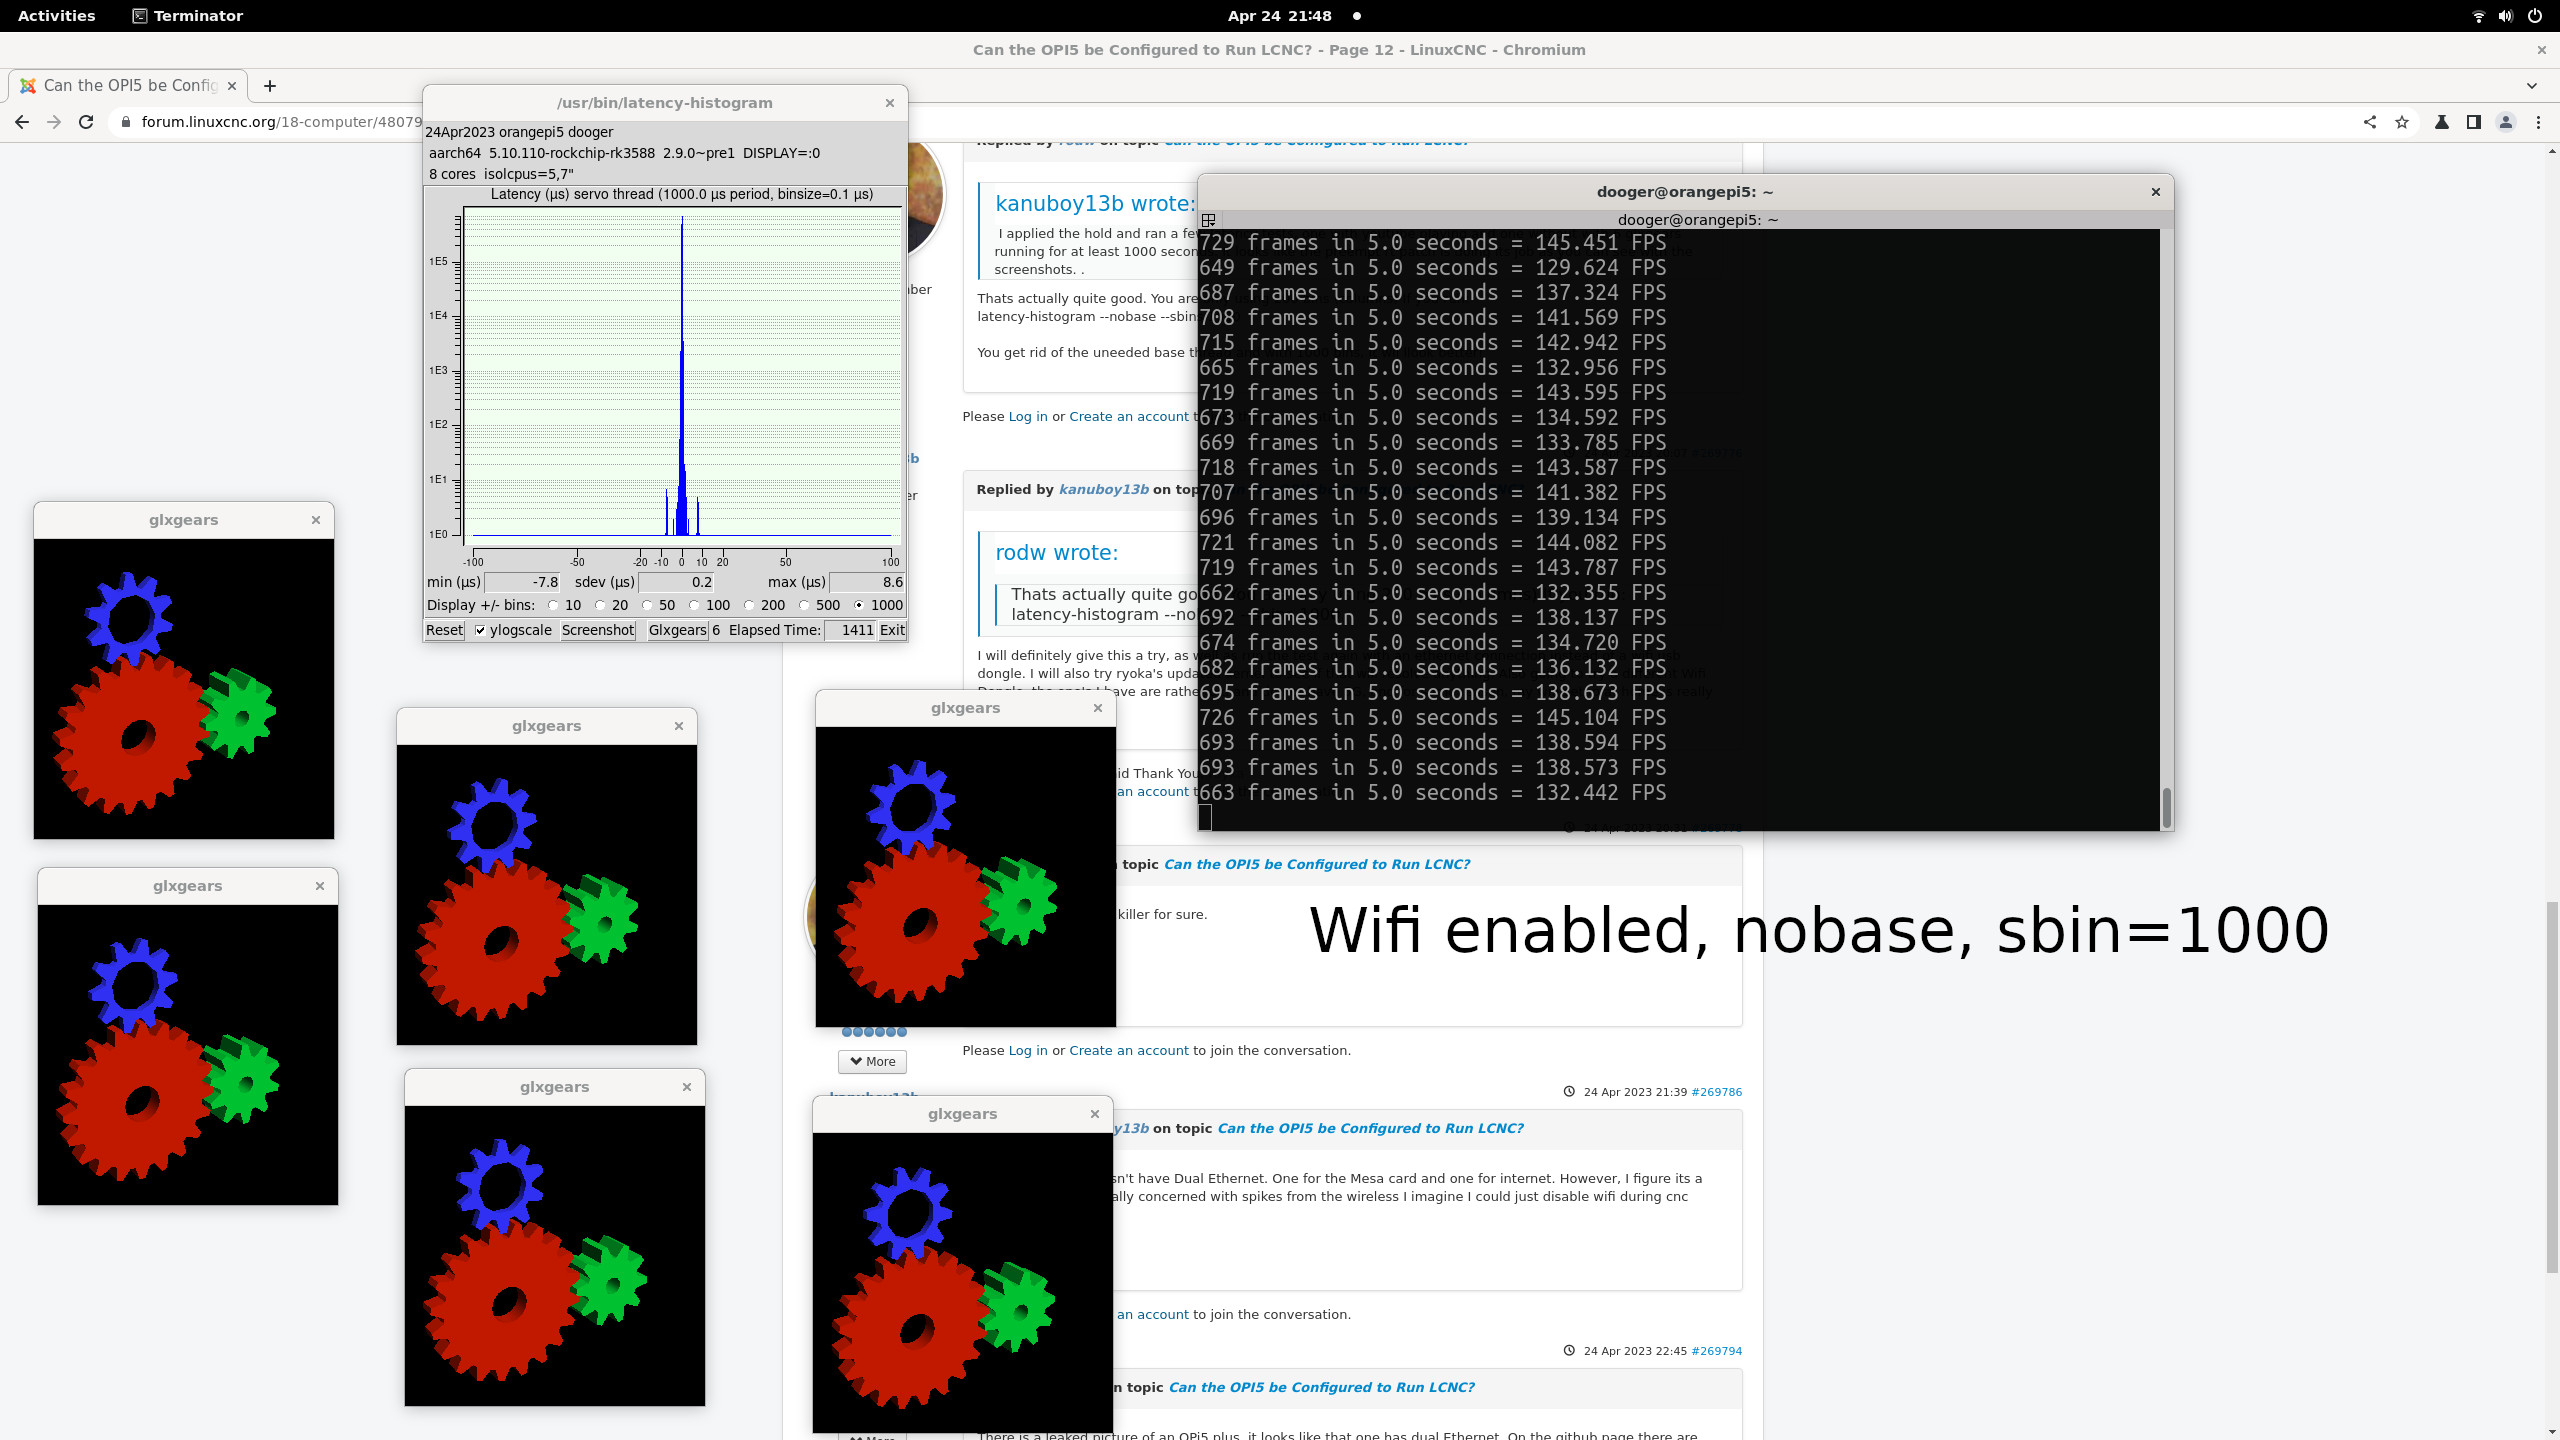Open the power icon system menu

[2535, 16]
